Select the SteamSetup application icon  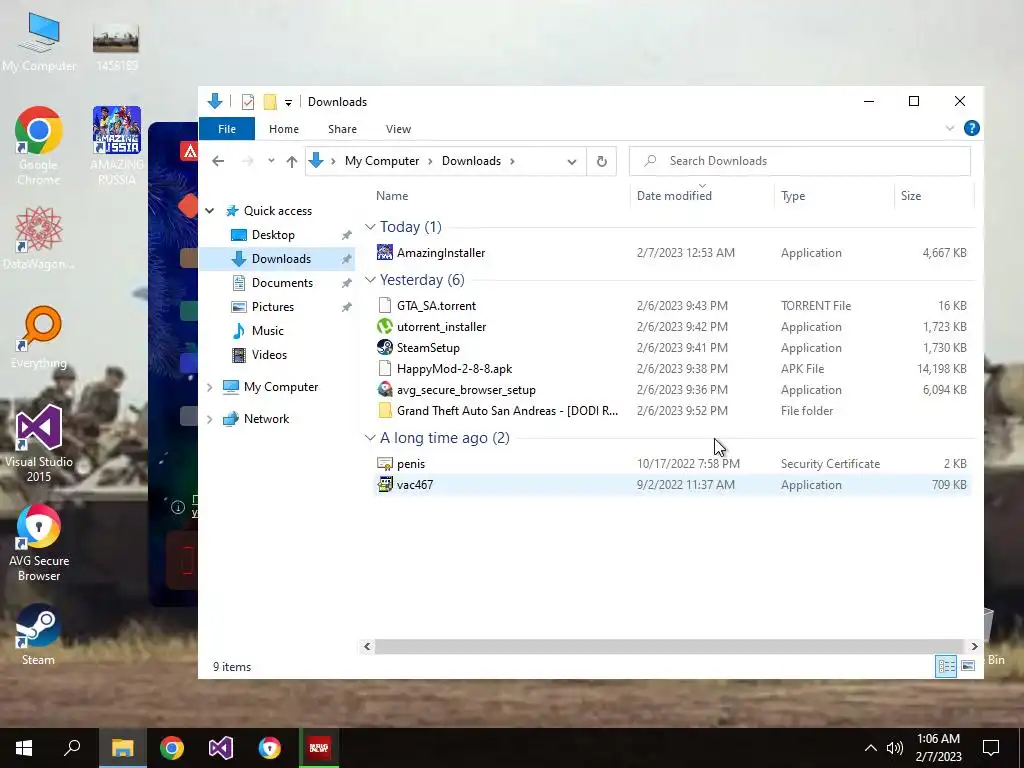[385, 347]
